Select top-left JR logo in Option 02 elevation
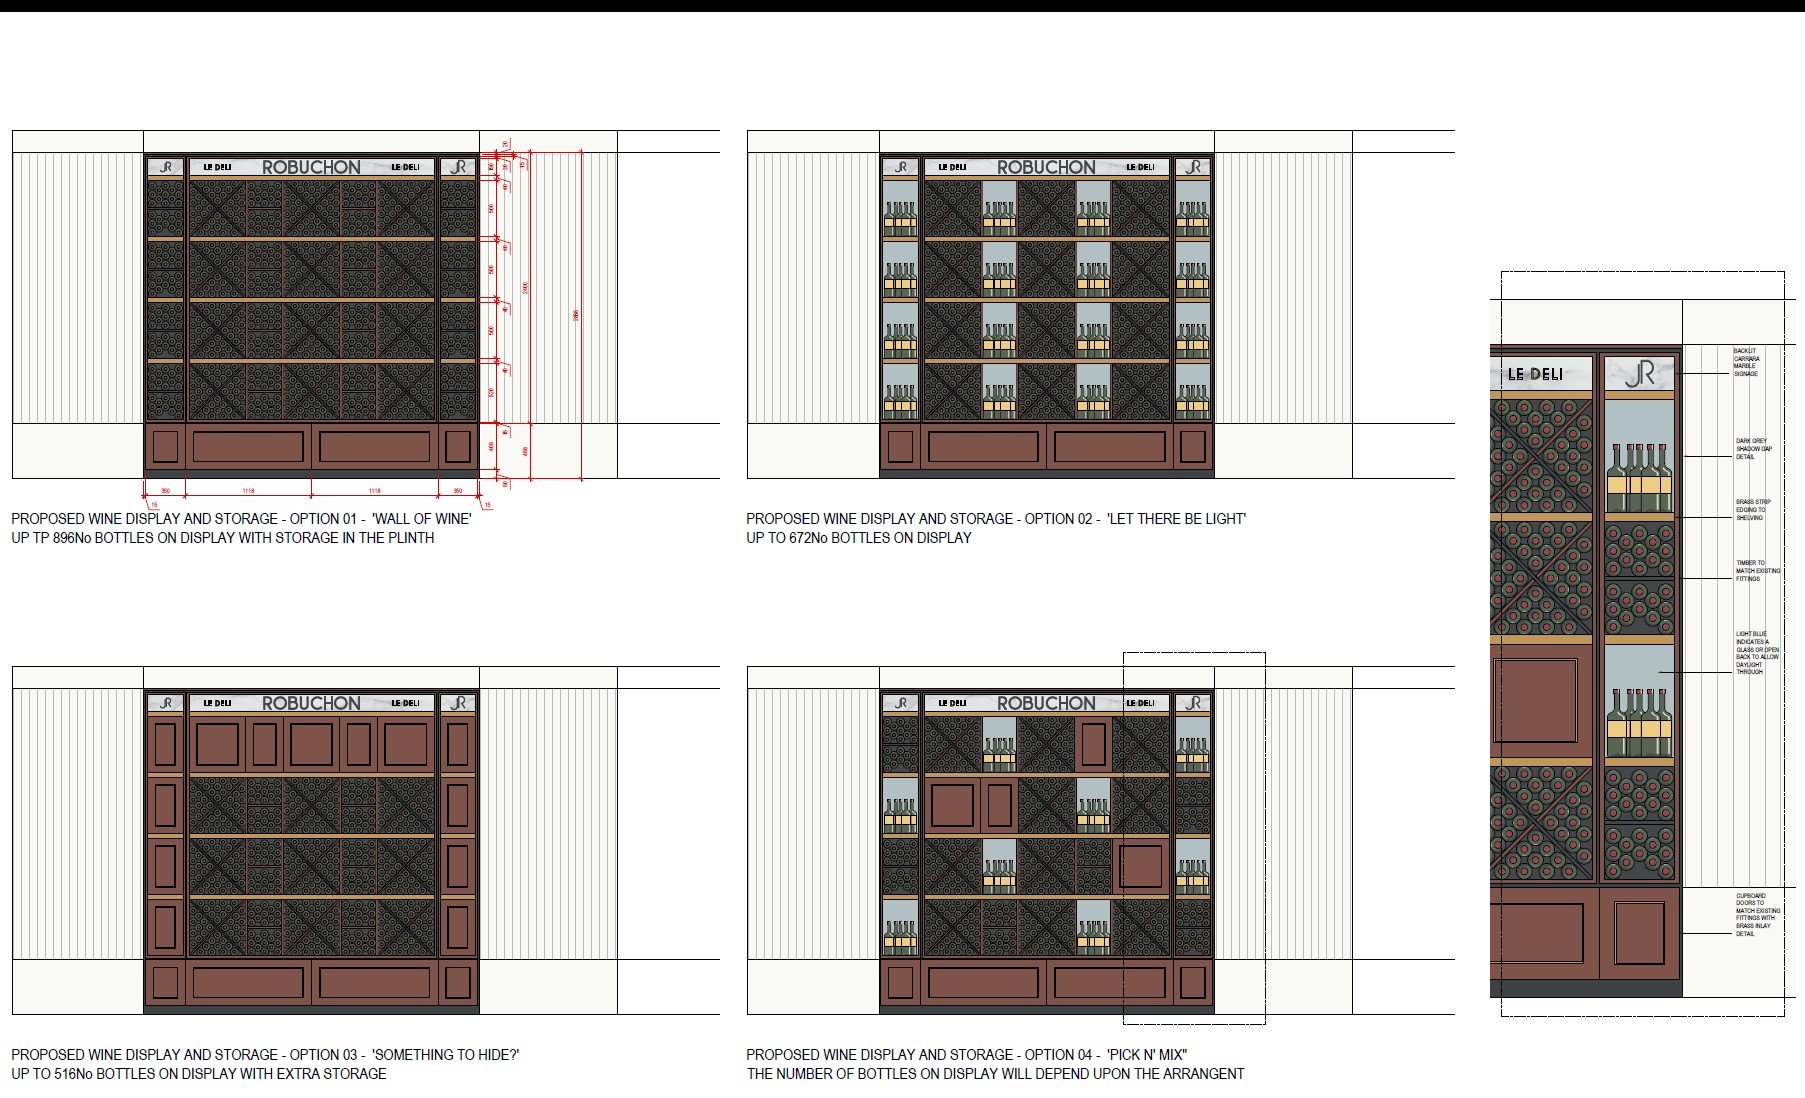This screenshot has height=1098, width=1805. tap(900, 167)
